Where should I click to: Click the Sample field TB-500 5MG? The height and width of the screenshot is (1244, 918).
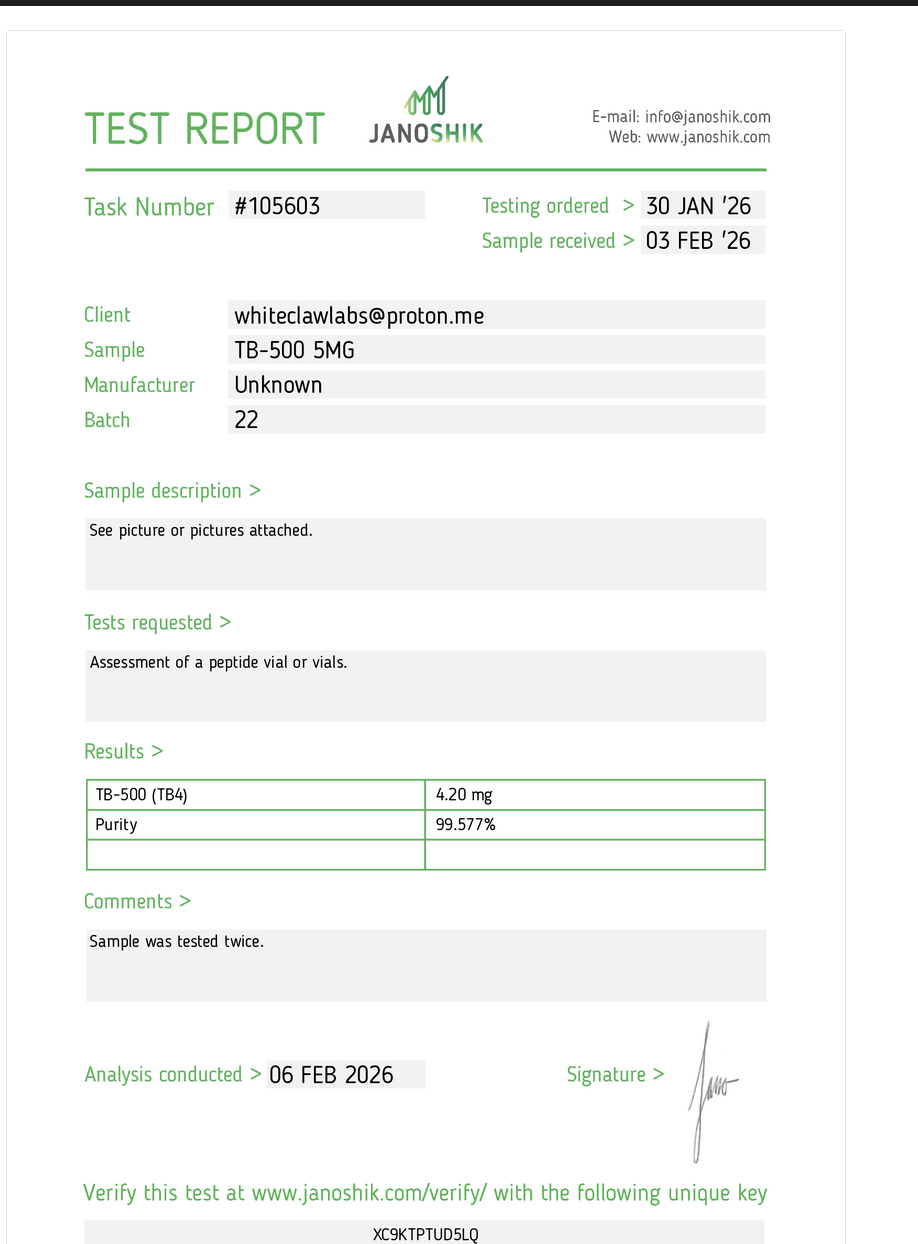click(496, 350)
